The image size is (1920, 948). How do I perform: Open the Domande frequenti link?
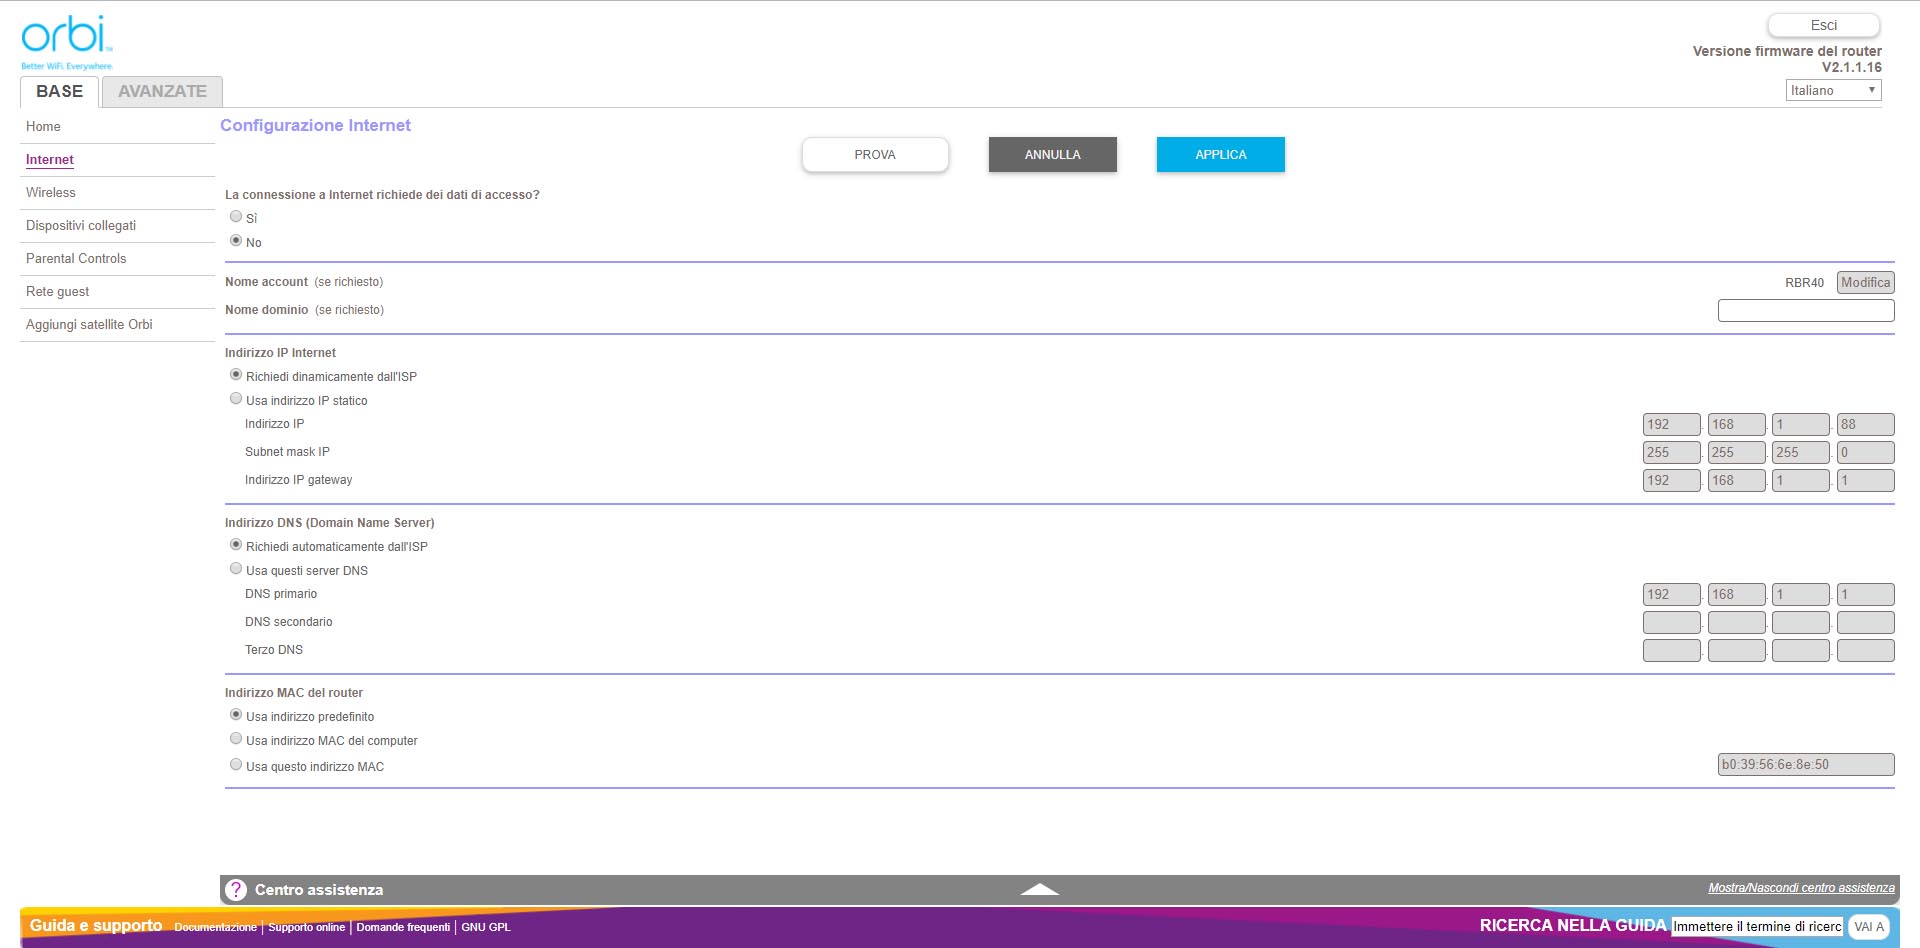pyautogui.click(x=403, y=928)
